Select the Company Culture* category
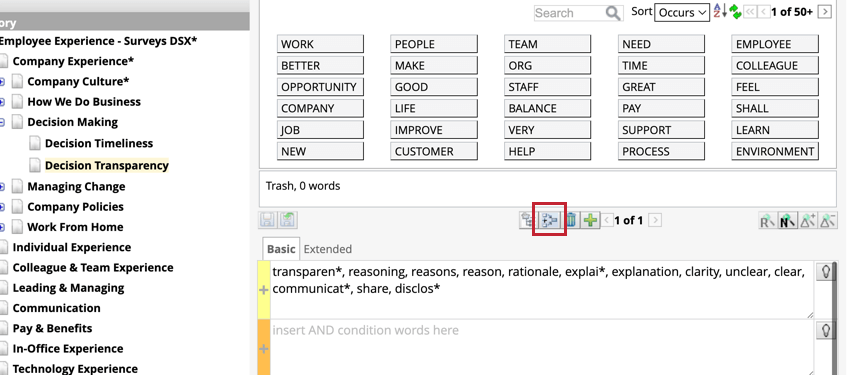850x375 pixels. pos(79,81)
